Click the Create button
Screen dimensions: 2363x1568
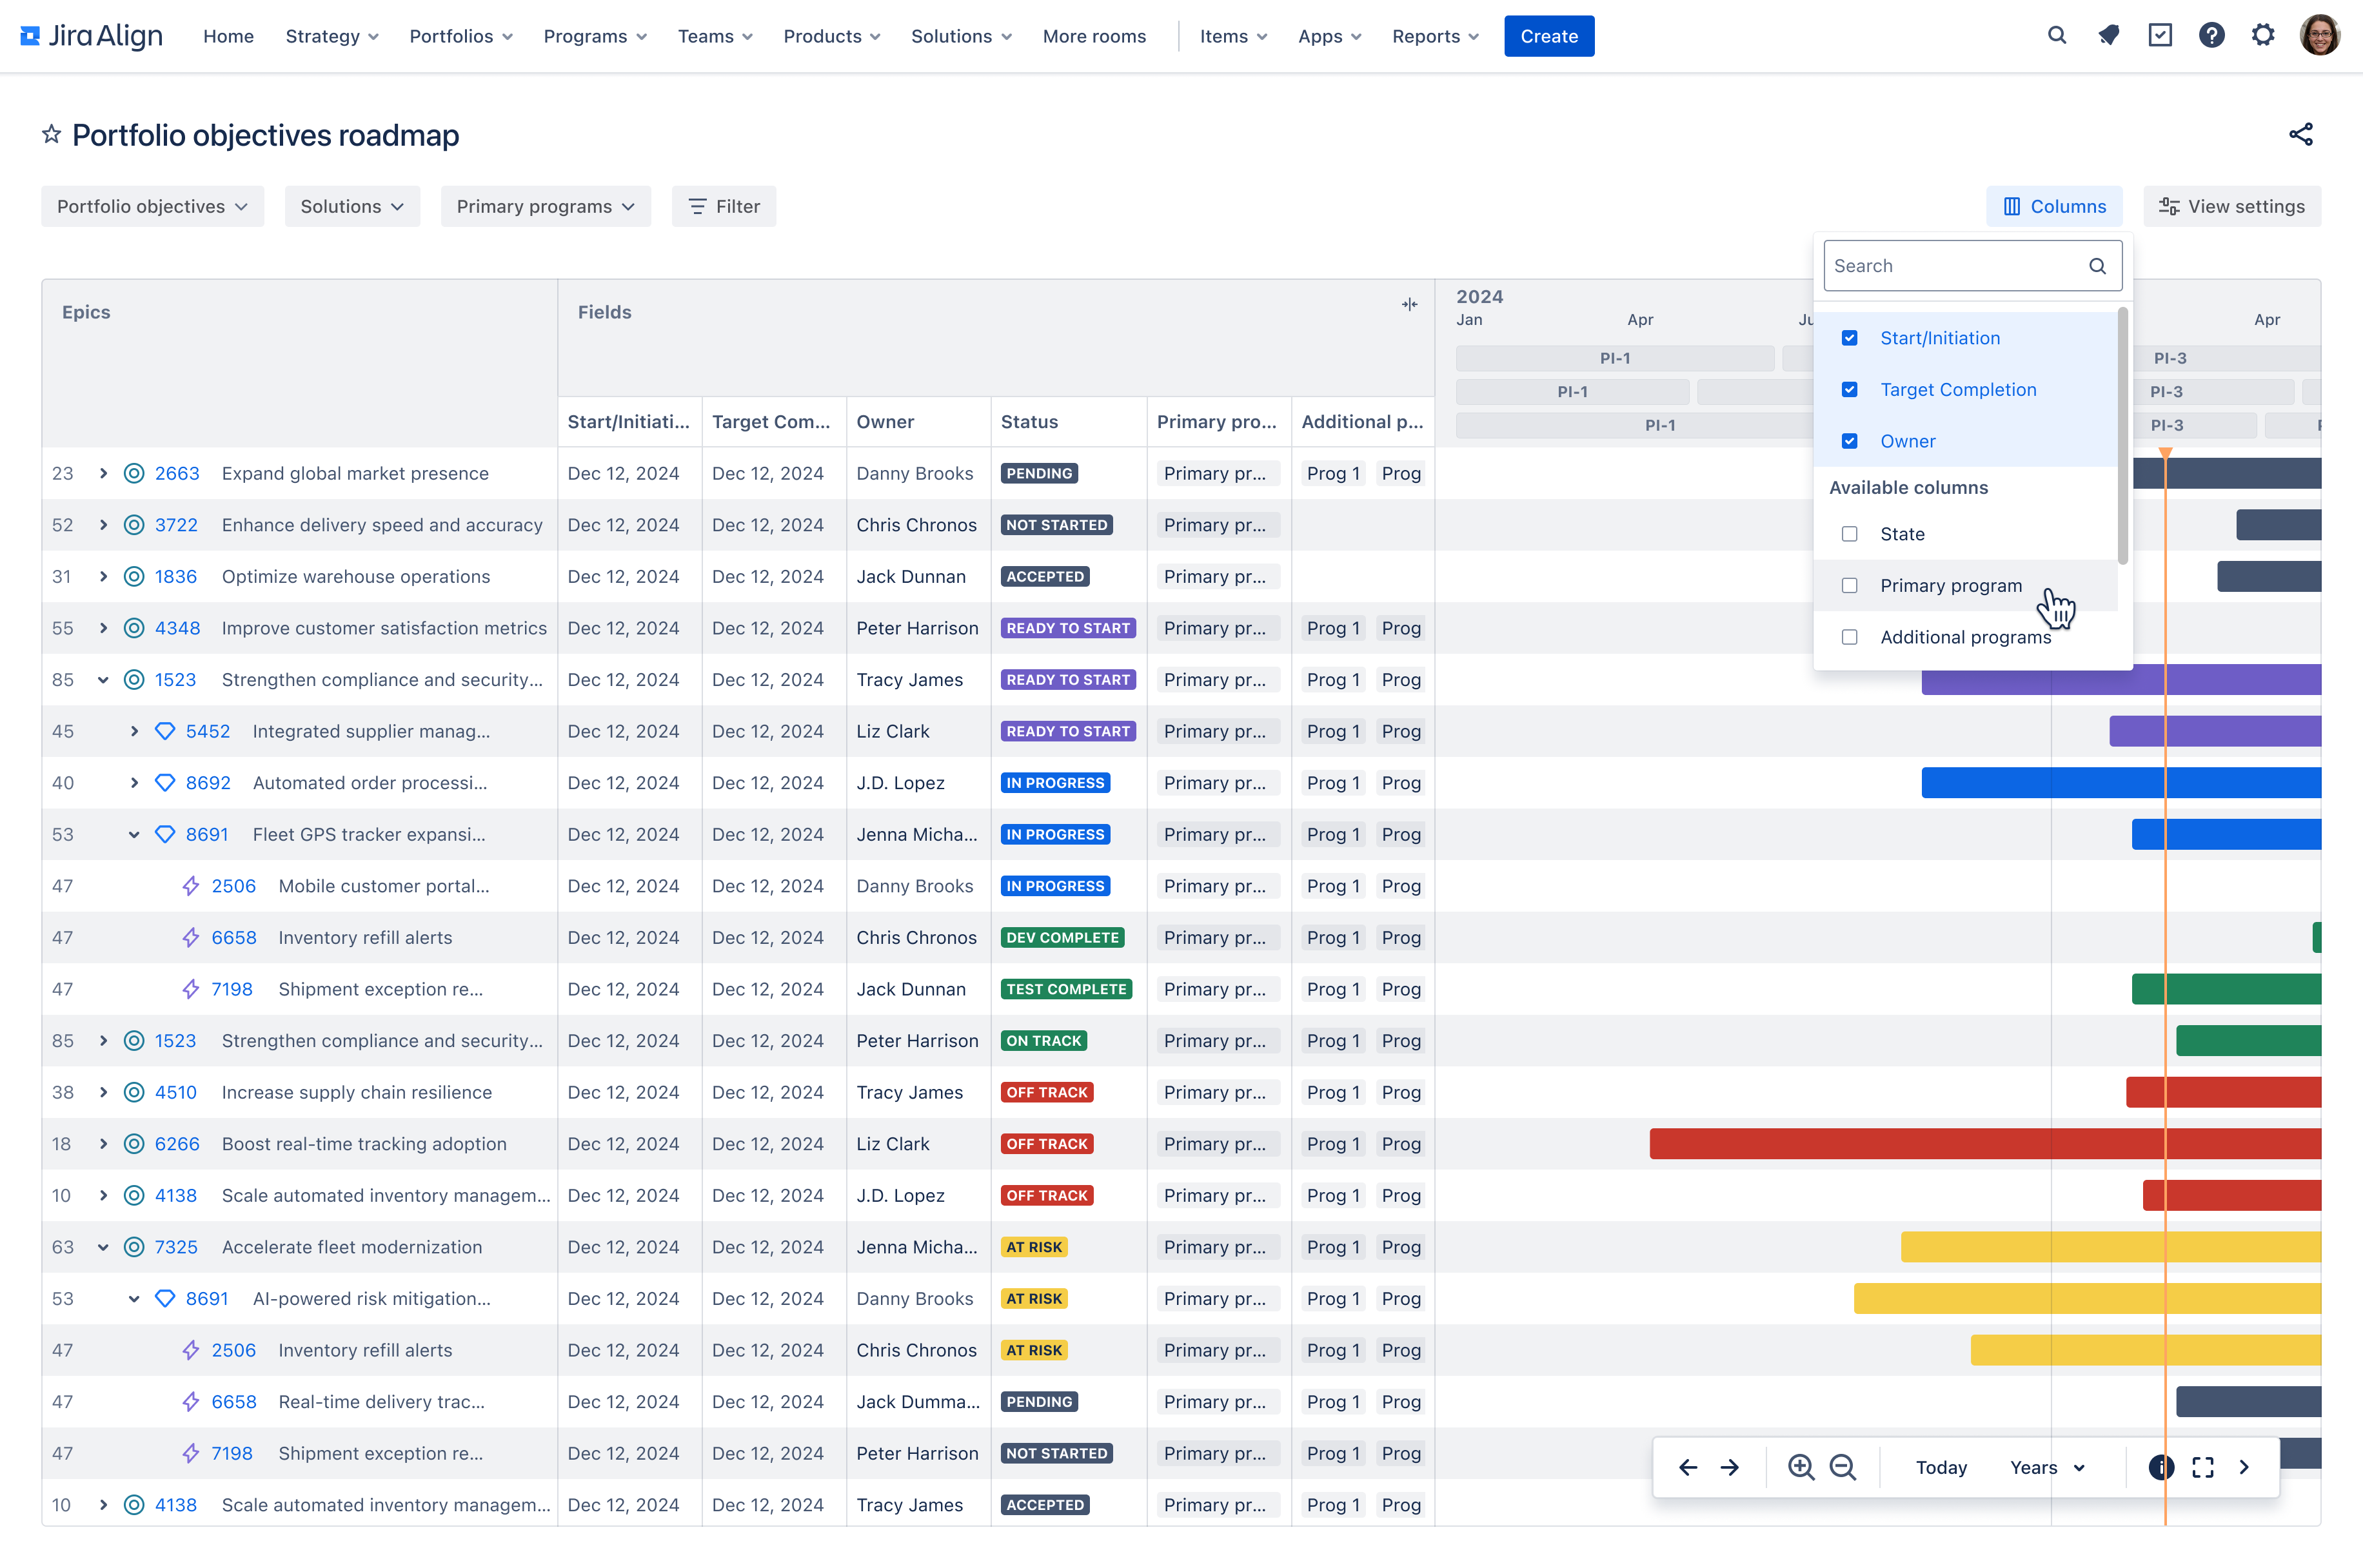[x=1548, y=36]
